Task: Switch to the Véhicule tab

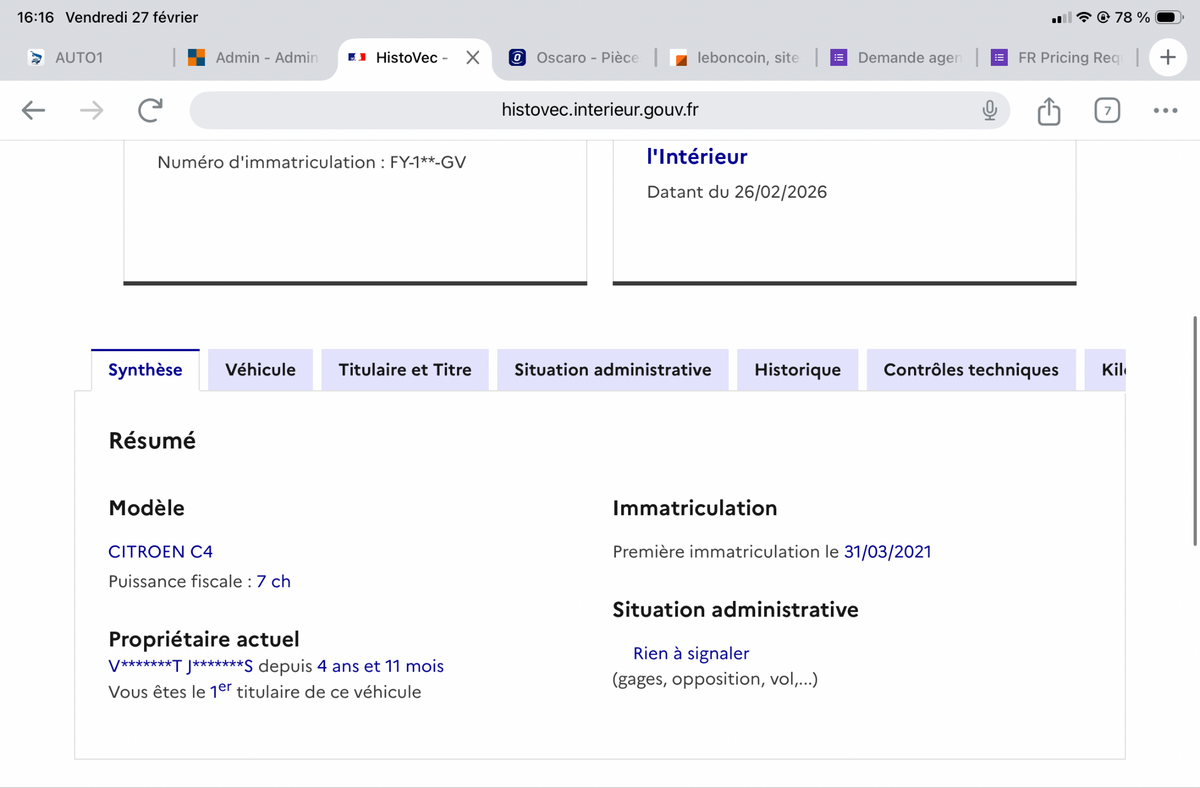Action: pos(260,369)
